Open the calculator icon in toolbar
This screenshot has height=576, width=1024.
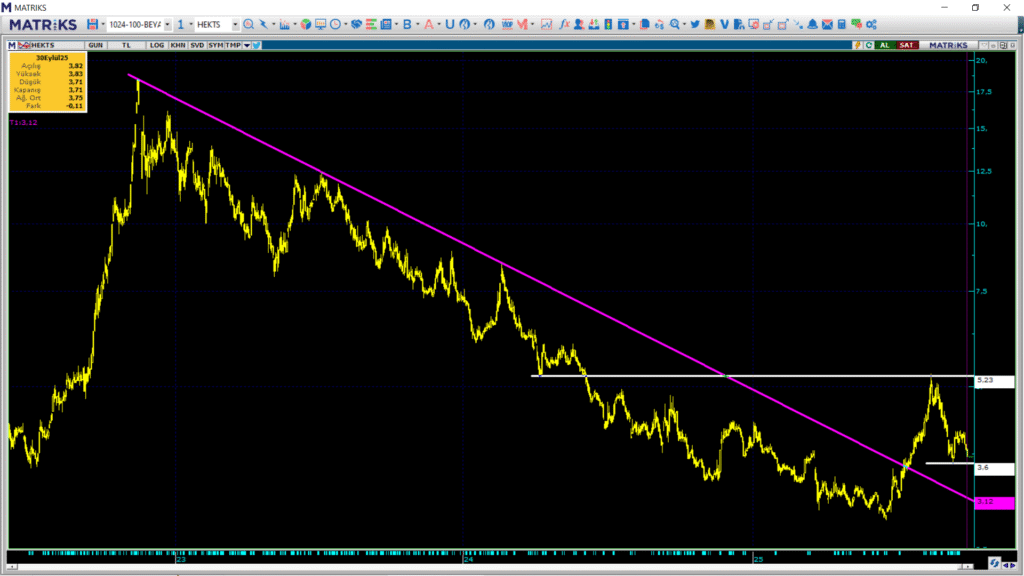coord(842,24)
